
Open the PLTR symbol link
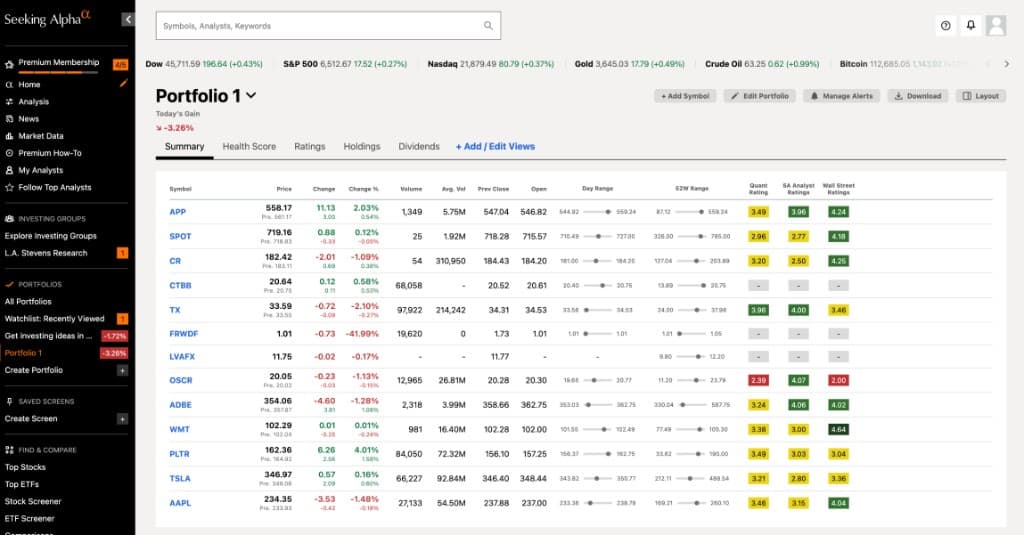click(x=179, y=454)
